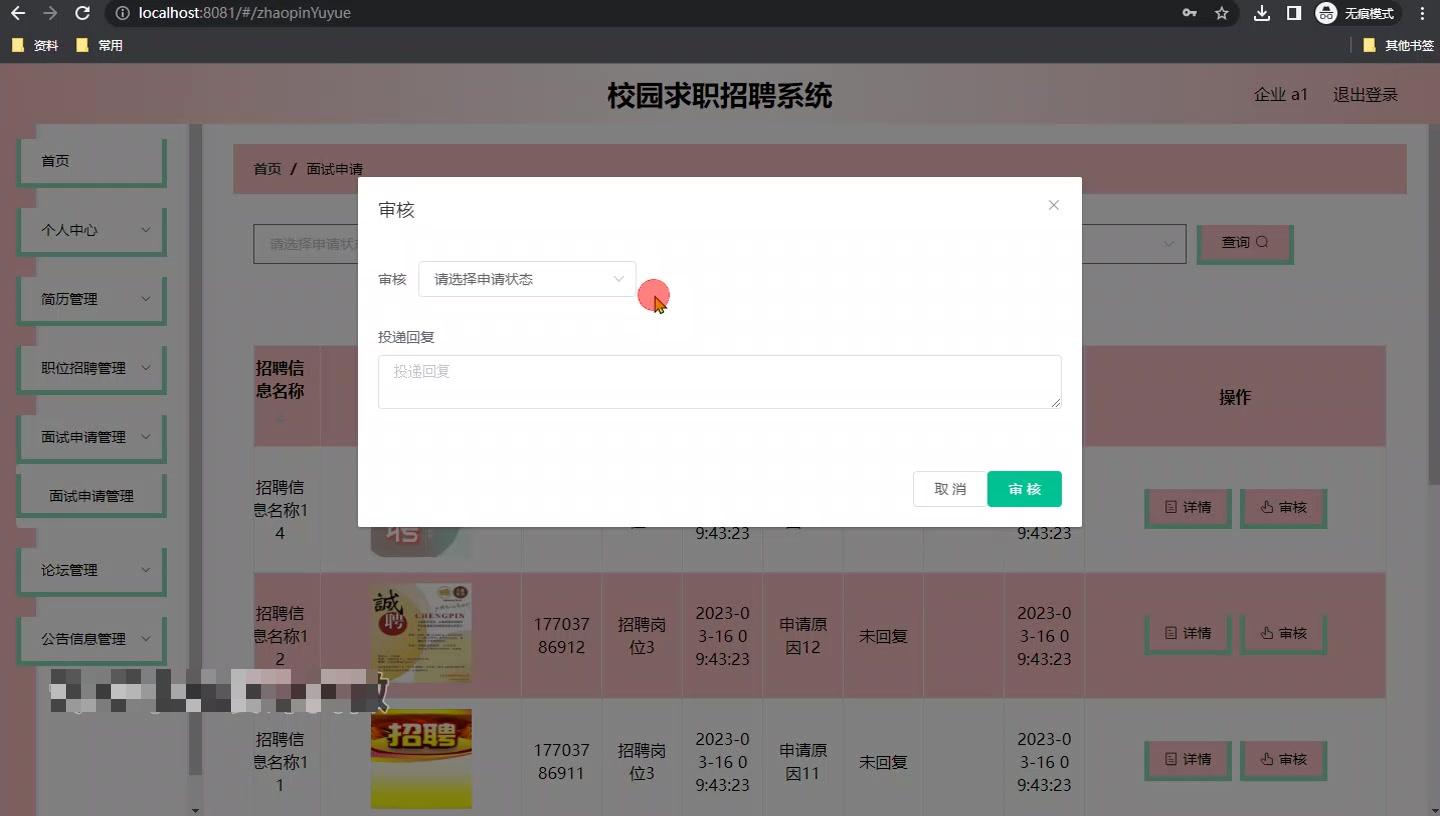Click the bookmark star in the address bar
This screenshot has width=1440, height=816.
click(x=1221, y=13)
